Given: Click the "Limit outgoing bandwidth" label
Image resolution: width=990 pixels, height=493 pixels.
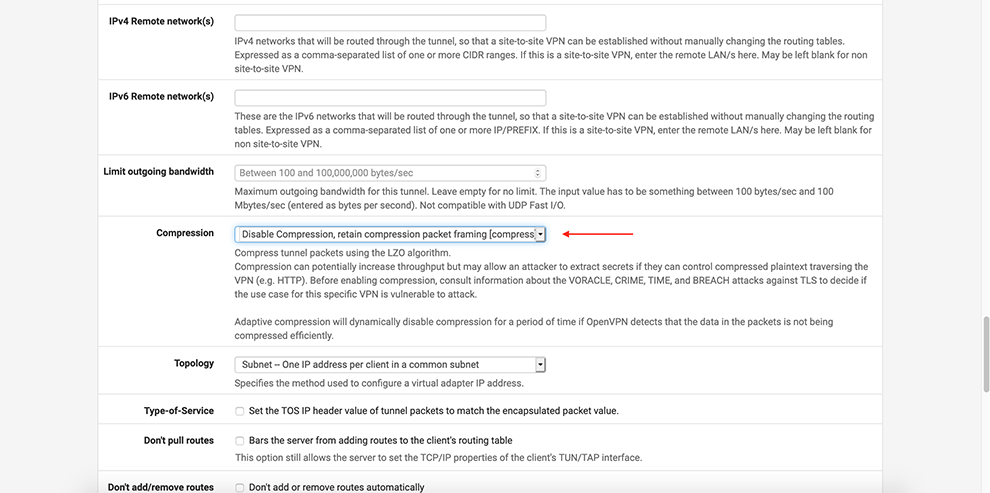Looking at the screenshot, I should coord(159,172).
